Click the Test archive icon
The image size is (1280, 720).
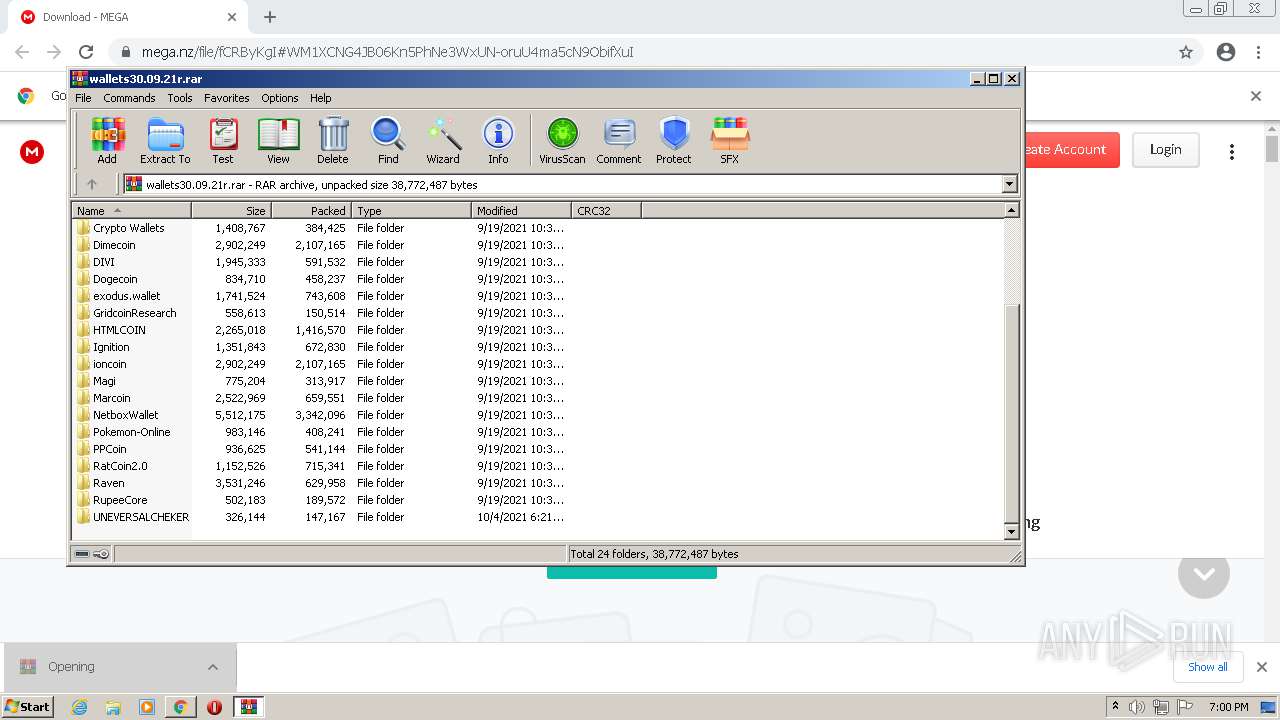click(223, 141)
